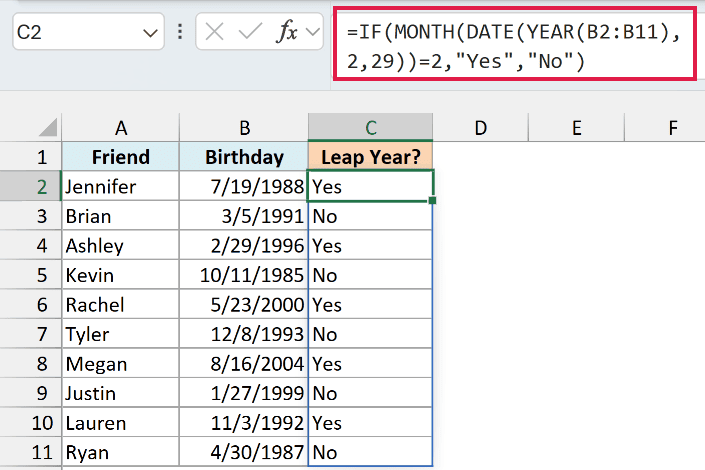Select the cell containing Brian
The image size is (705, 470).
pyautogui.click(x=120, y=216)
